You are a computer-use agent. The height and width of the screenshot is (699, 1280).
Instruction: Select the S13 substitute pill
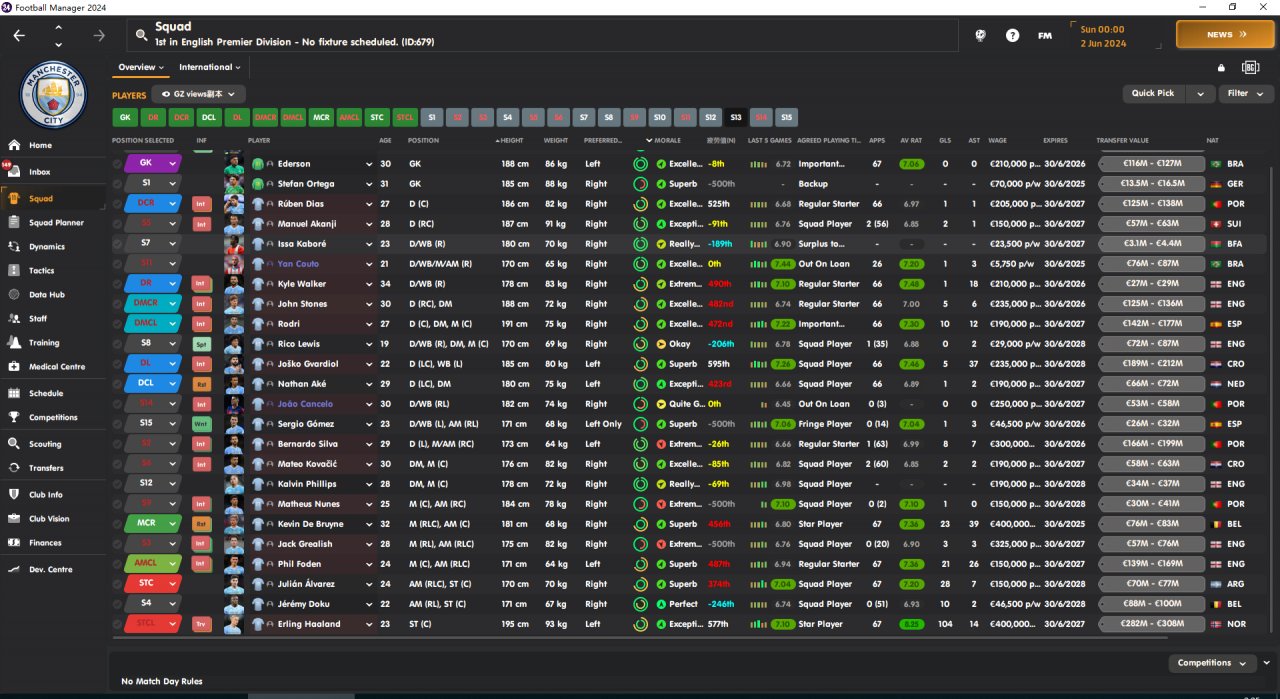(x=736, y=117)
